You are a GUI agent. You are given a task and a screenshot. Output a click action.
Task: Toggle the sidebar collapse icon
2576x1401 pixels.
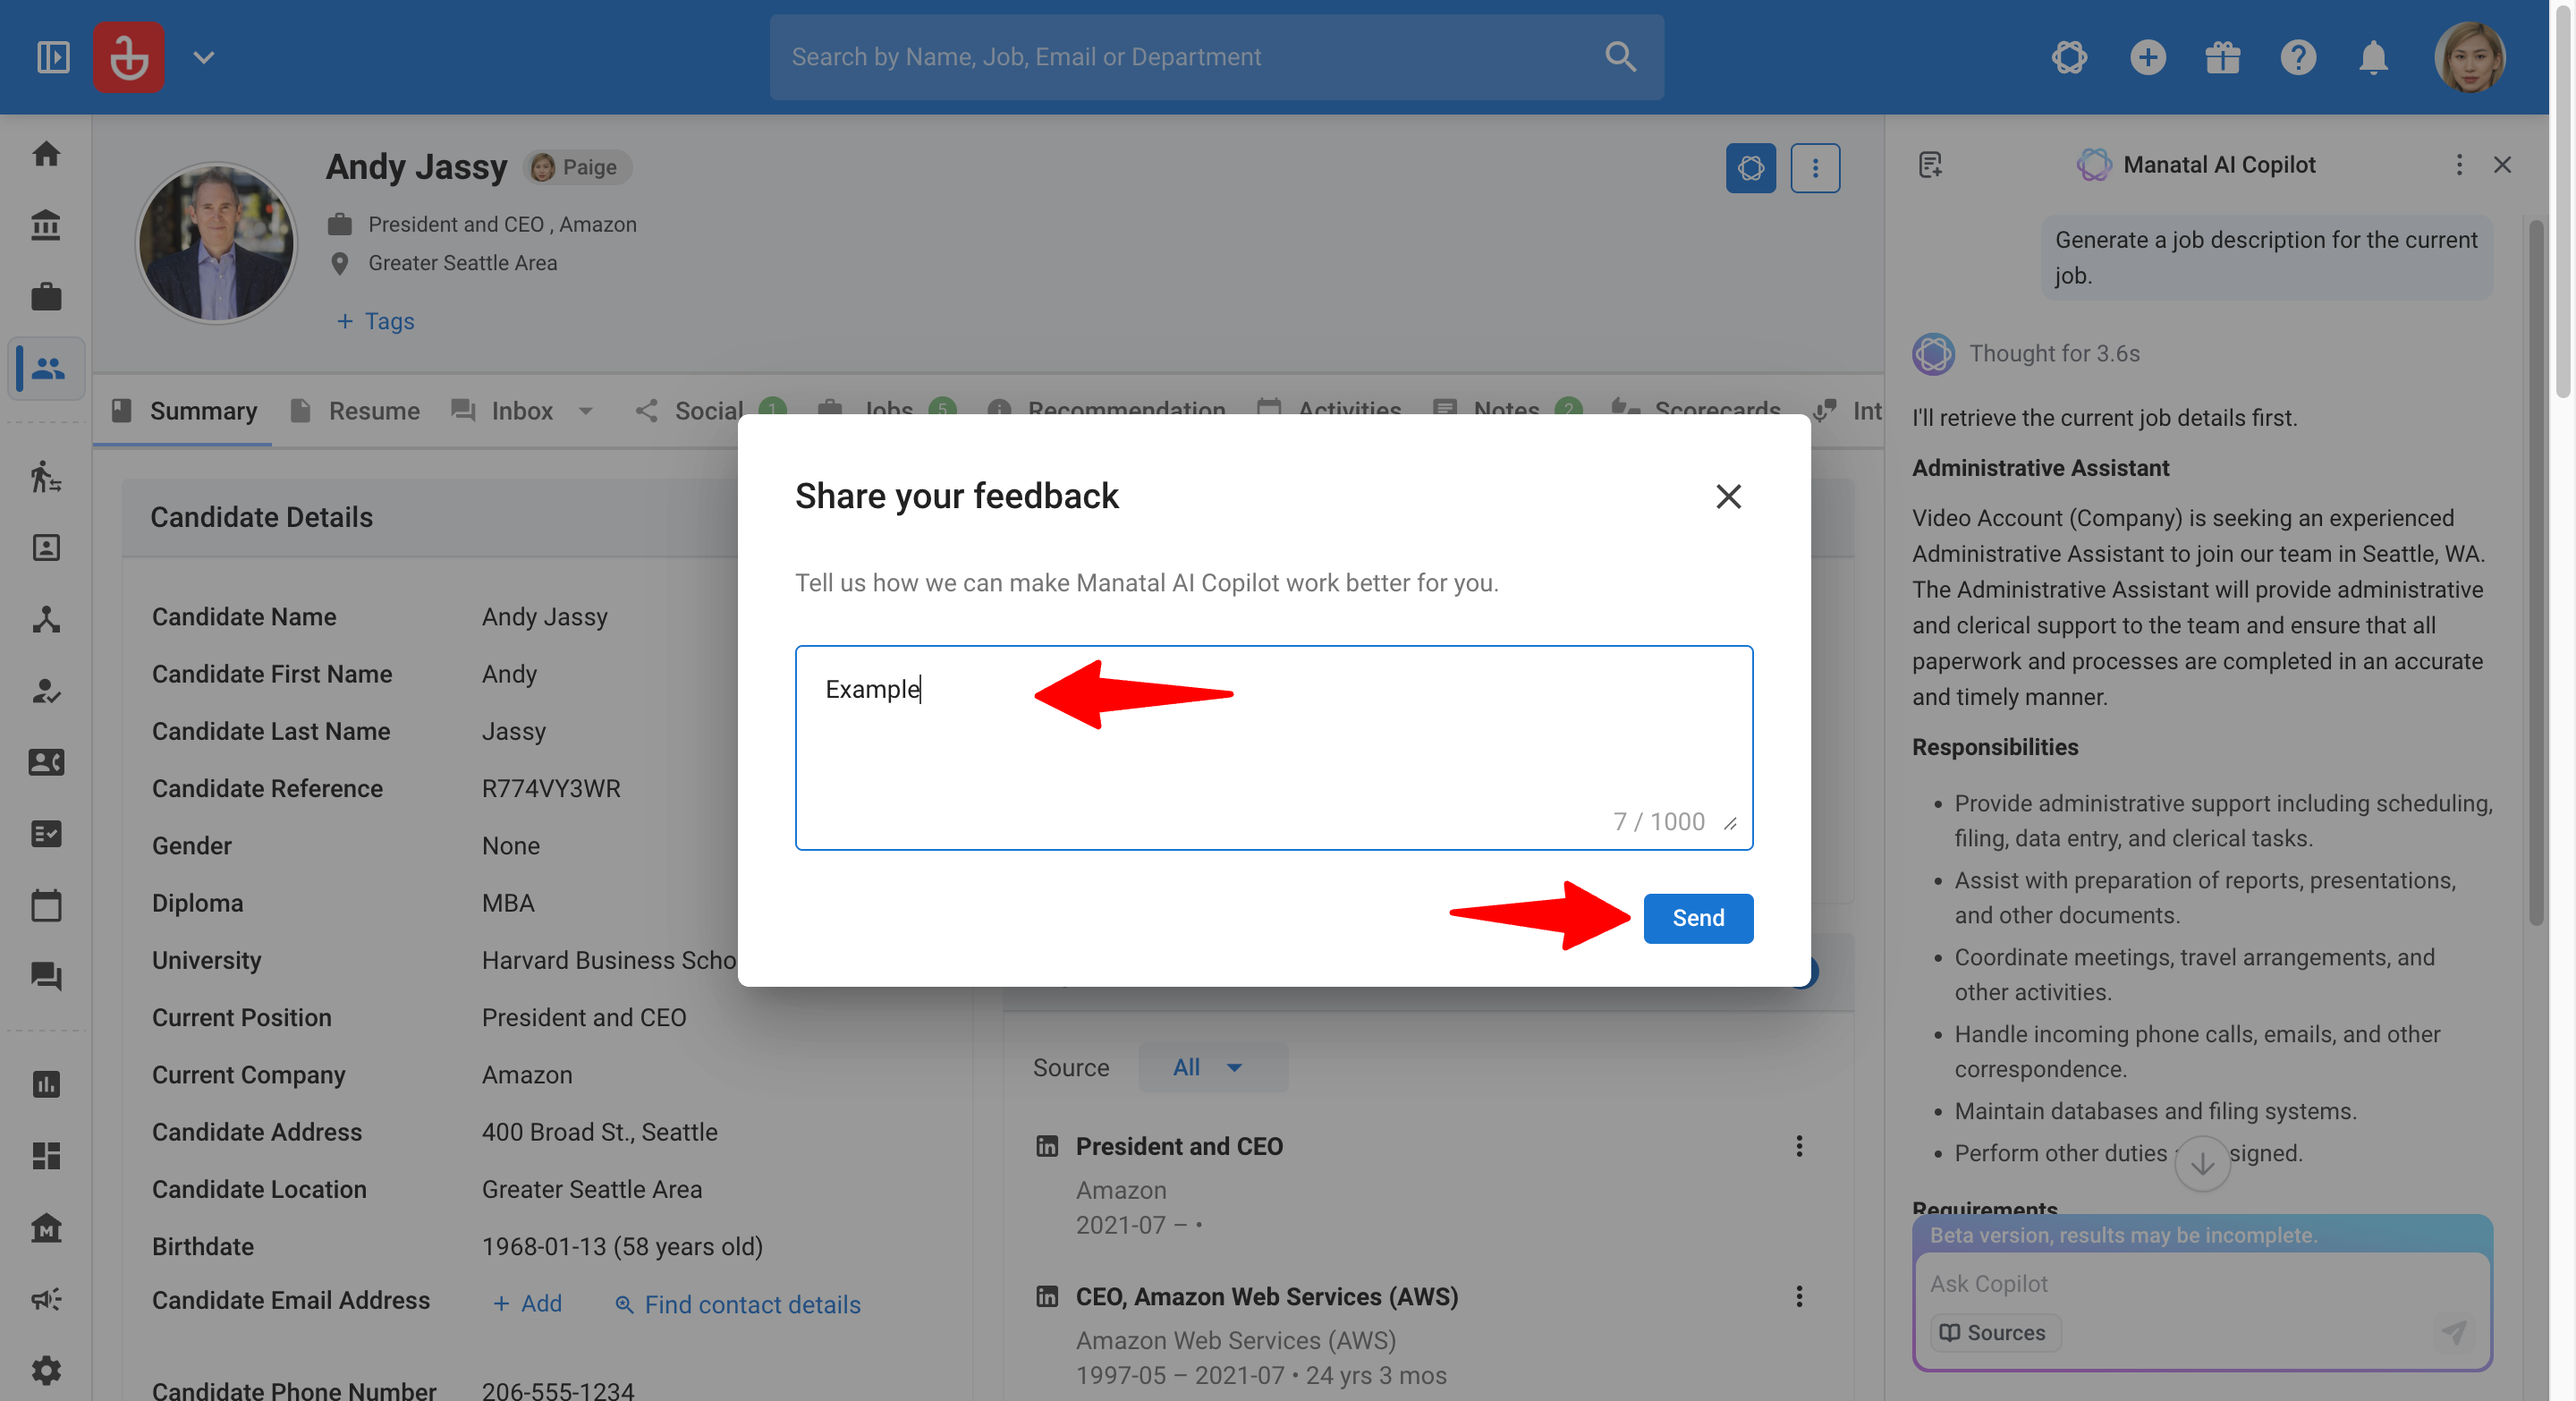(53, 57)
